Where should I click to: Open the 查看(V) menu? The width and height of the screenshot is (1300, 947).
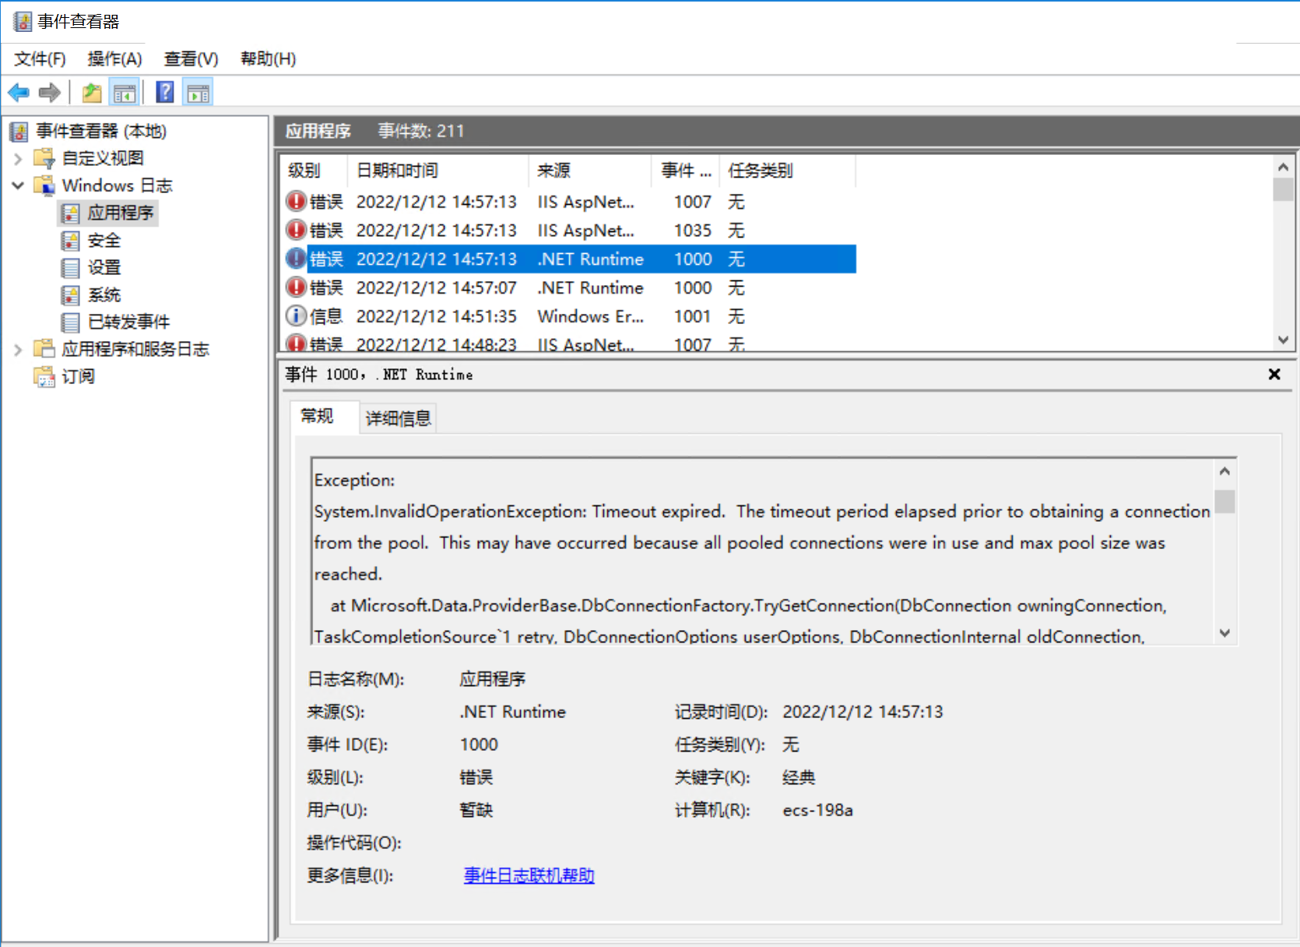pos(191,59)
